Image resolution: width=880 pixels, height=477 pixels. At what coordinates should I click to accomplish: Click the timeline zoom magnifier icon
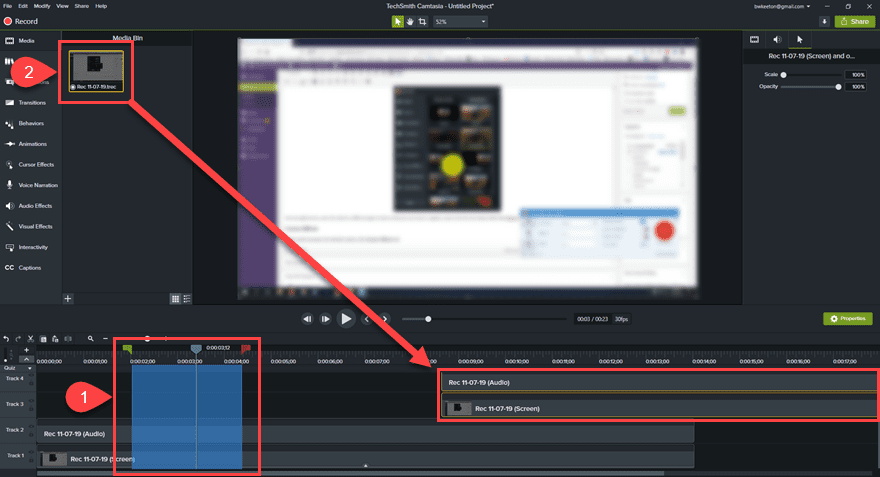91,339
